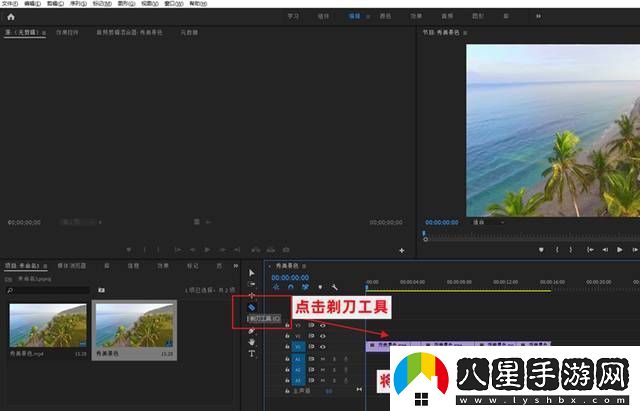Open timeline display settings wrench
Image resolution: width=640 pixels, height=411 pixels.
tap(334, 287)
